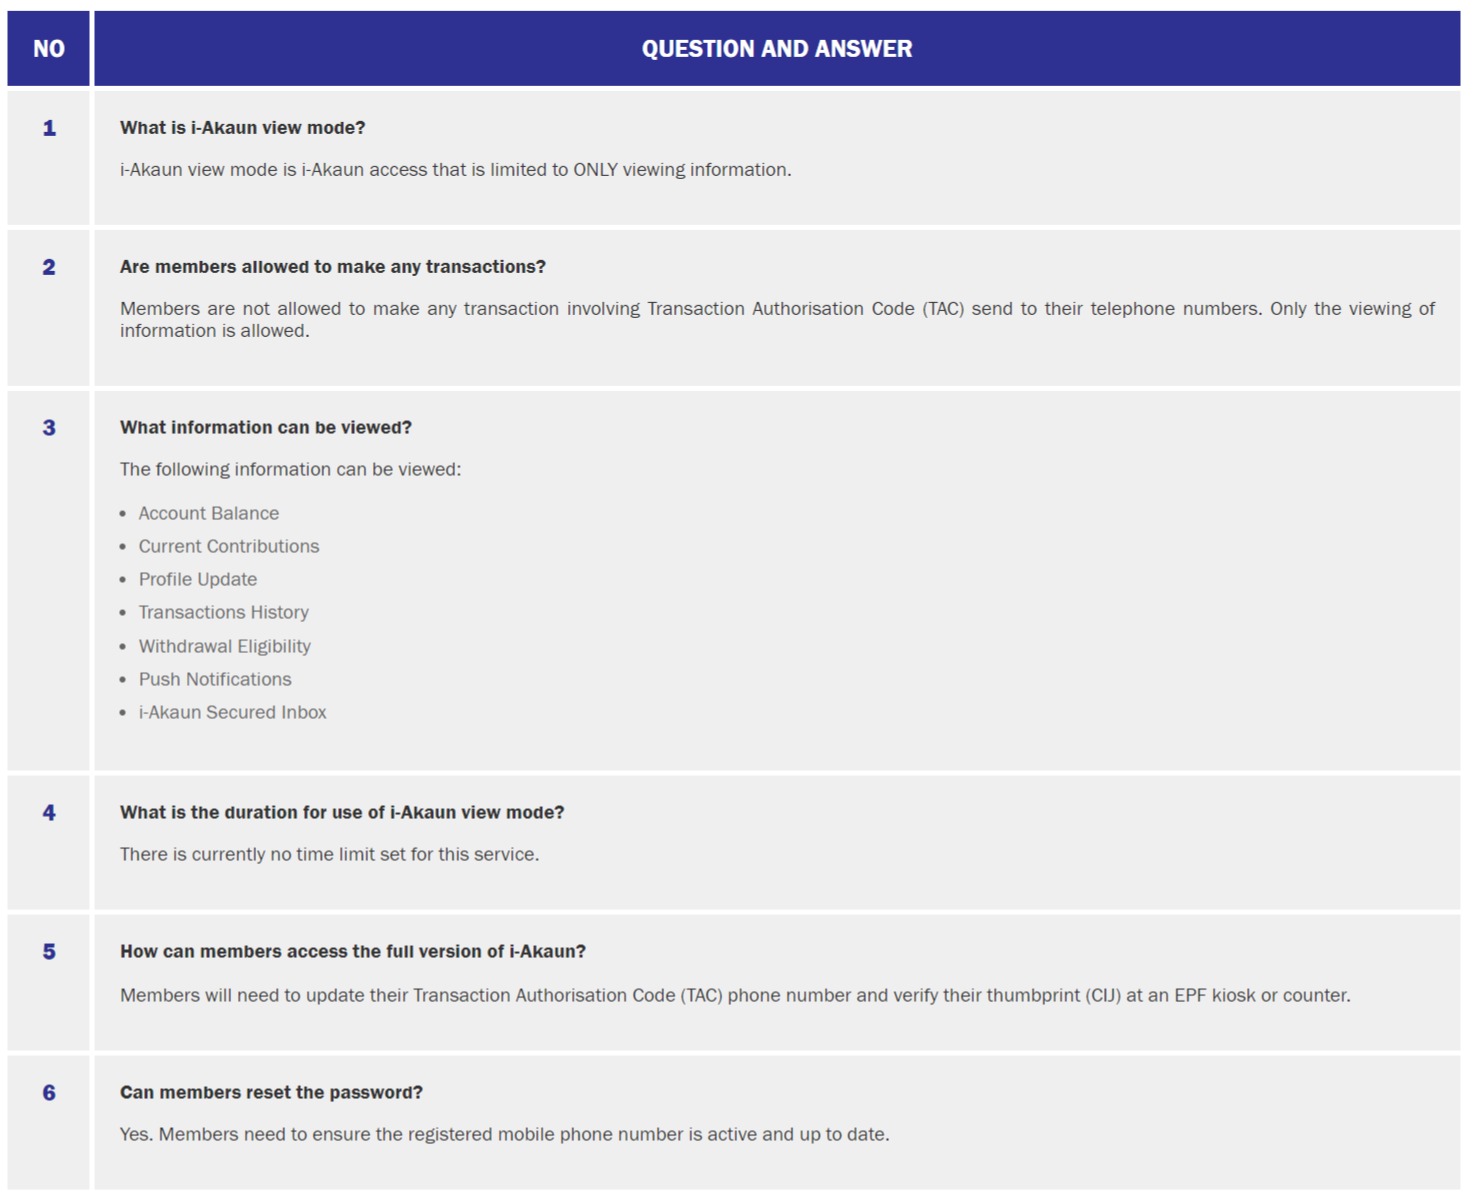This screenshot has width=1473, height=1196.
Task: Click the "Profile Update" list item
Action: click(197, 579)
